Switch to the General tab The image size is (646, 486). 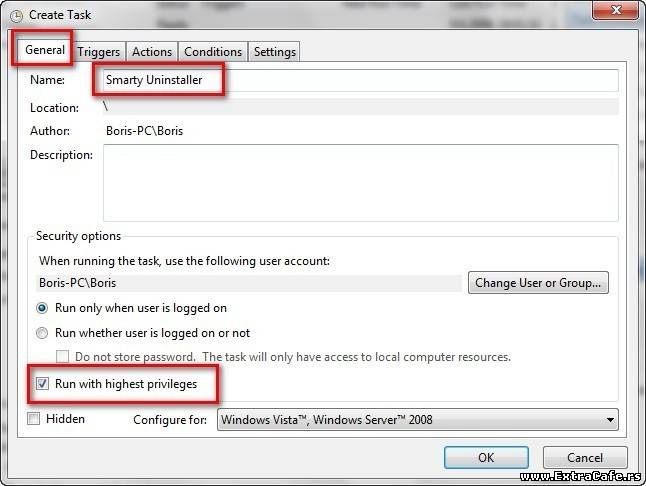(x=44, y=50)
